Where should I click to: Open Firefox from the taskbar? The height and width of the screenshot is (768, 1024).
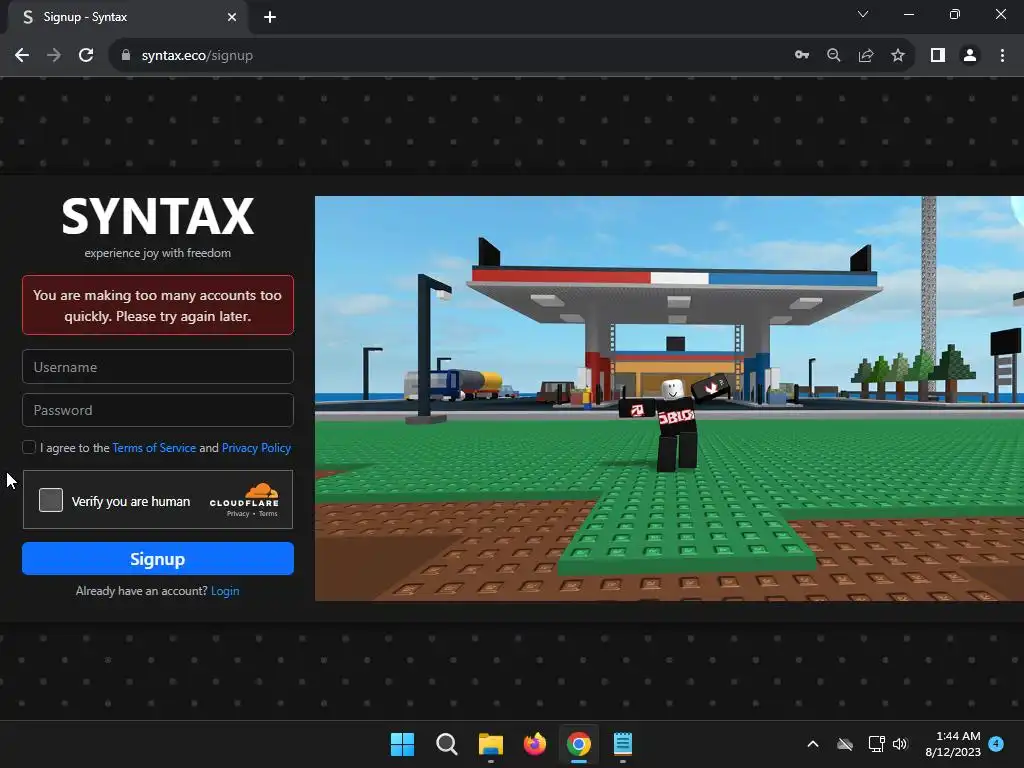(535, 744)
